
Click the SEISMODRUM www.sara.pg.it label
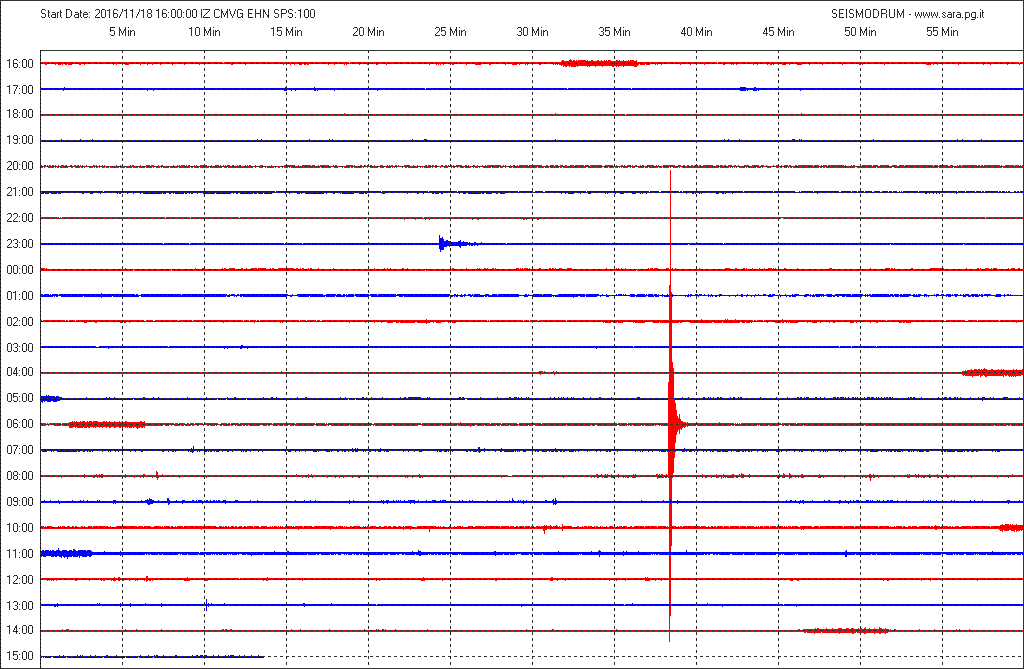(907, 14)
